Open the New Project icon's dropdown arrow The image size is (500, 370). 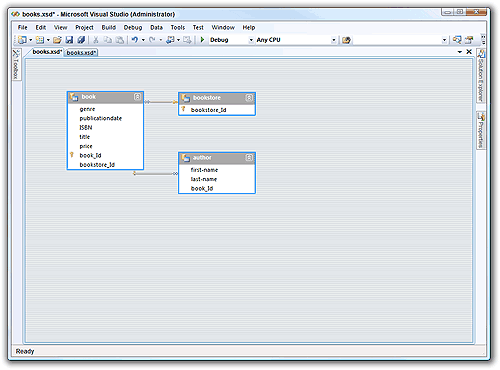coord(30,40)
